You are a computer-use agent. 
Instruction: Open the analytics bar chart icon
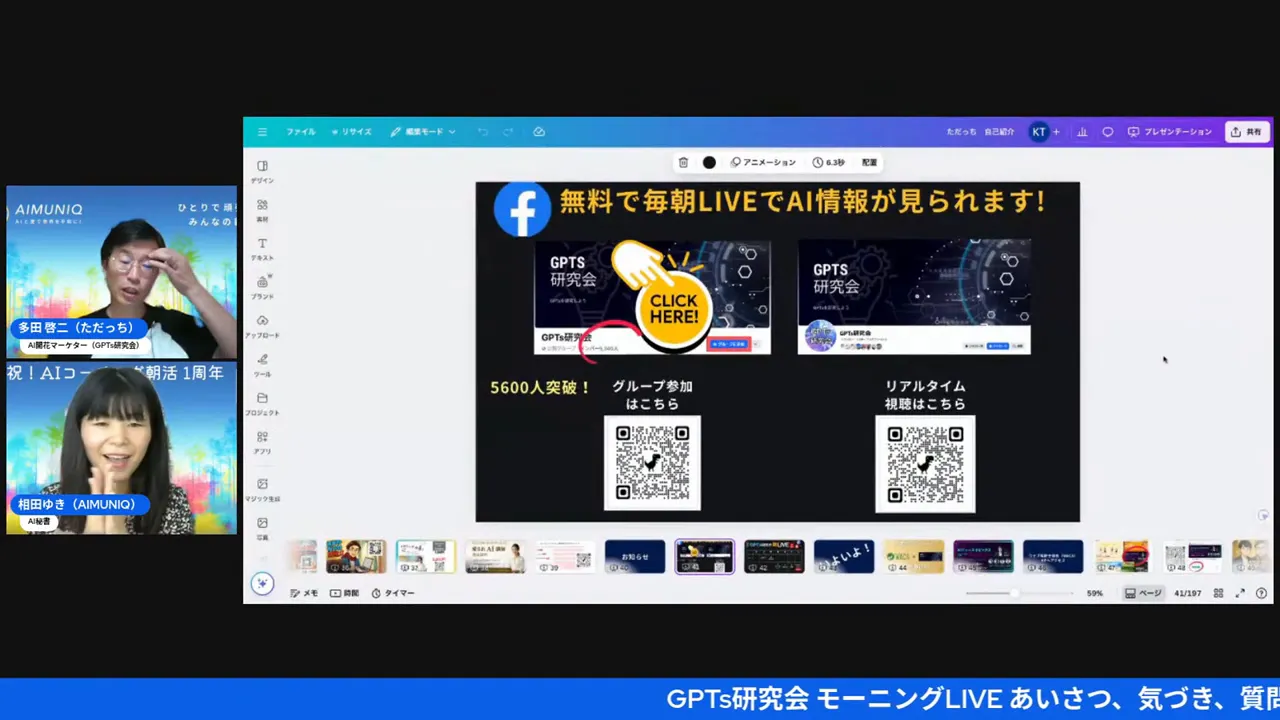pos(1082,132)
